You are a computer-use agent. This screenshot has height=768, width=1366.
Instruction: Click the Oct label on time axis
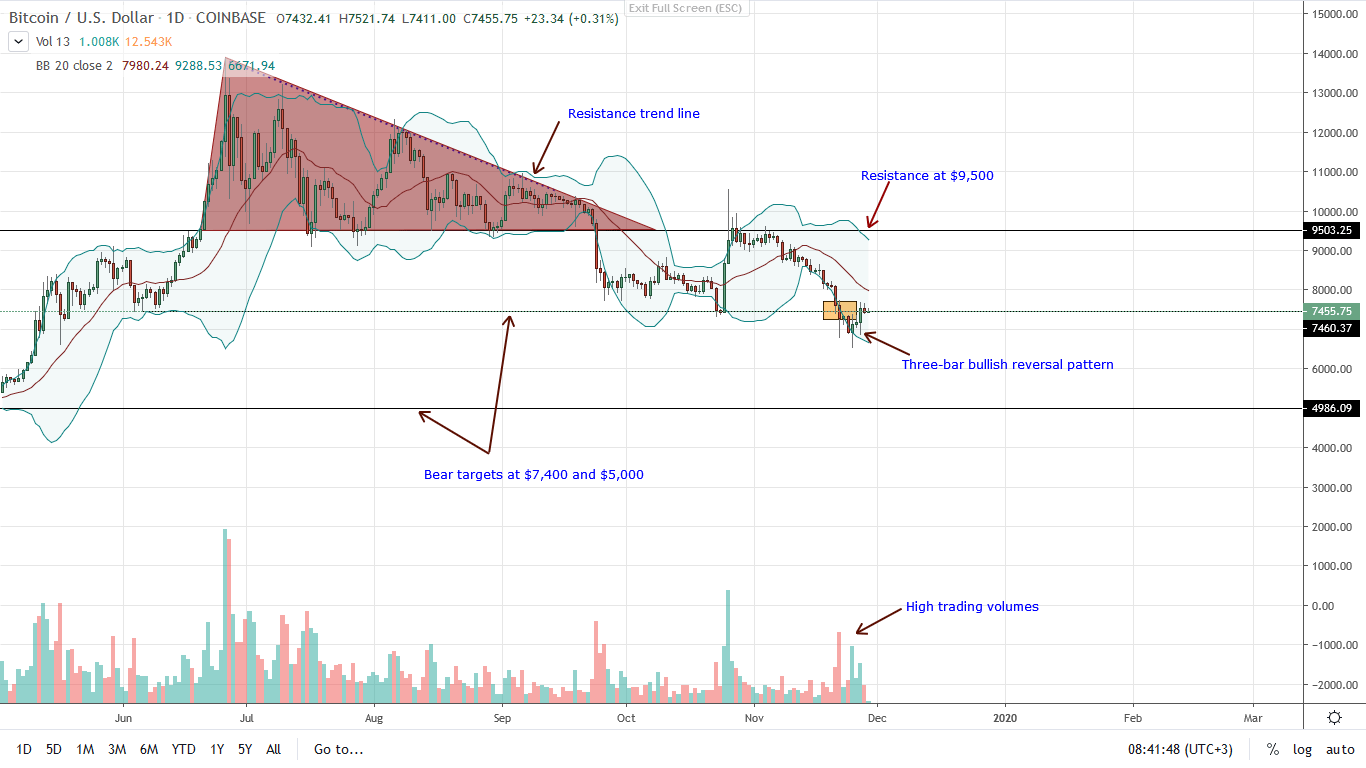click(x=626, y=717)
